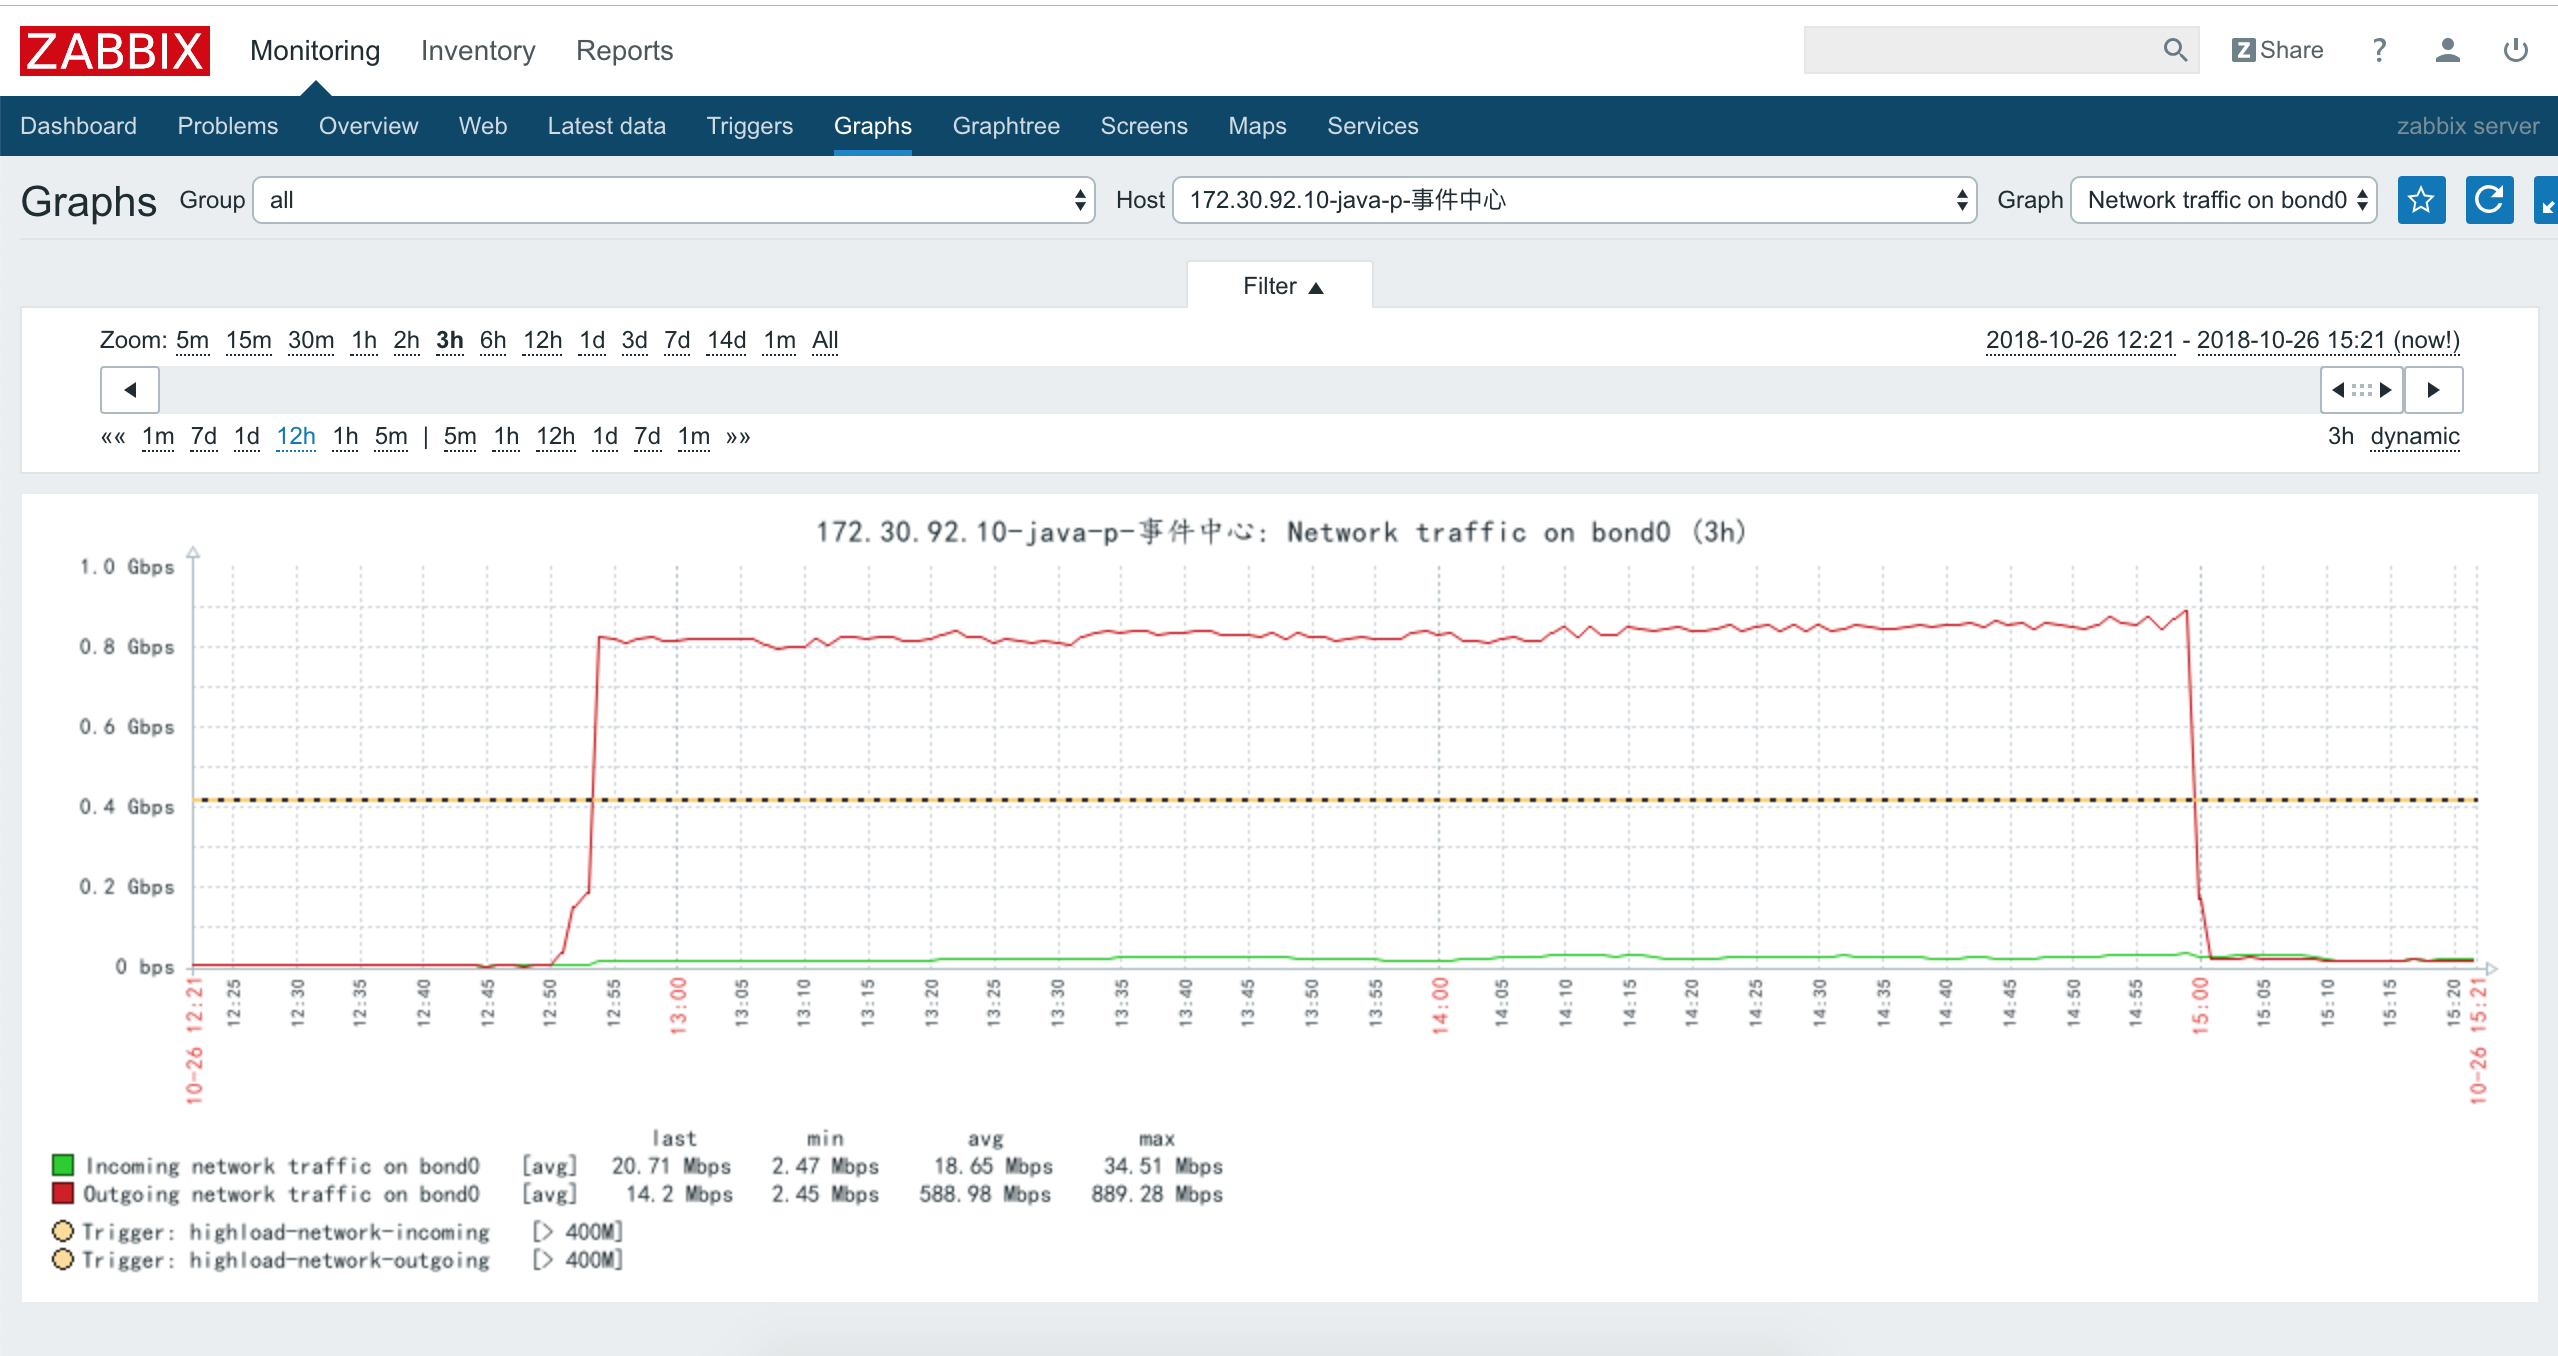Add graph to favourites star icon
The height and width of the screenshot is (1356, 2558).
pos(2421,200)
